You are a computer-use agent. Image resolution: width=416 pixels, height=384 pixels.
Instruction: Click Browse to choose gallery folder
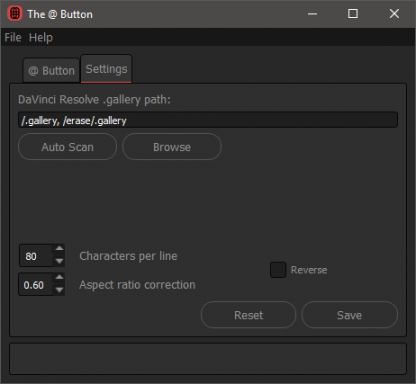(x=172, y=147)
